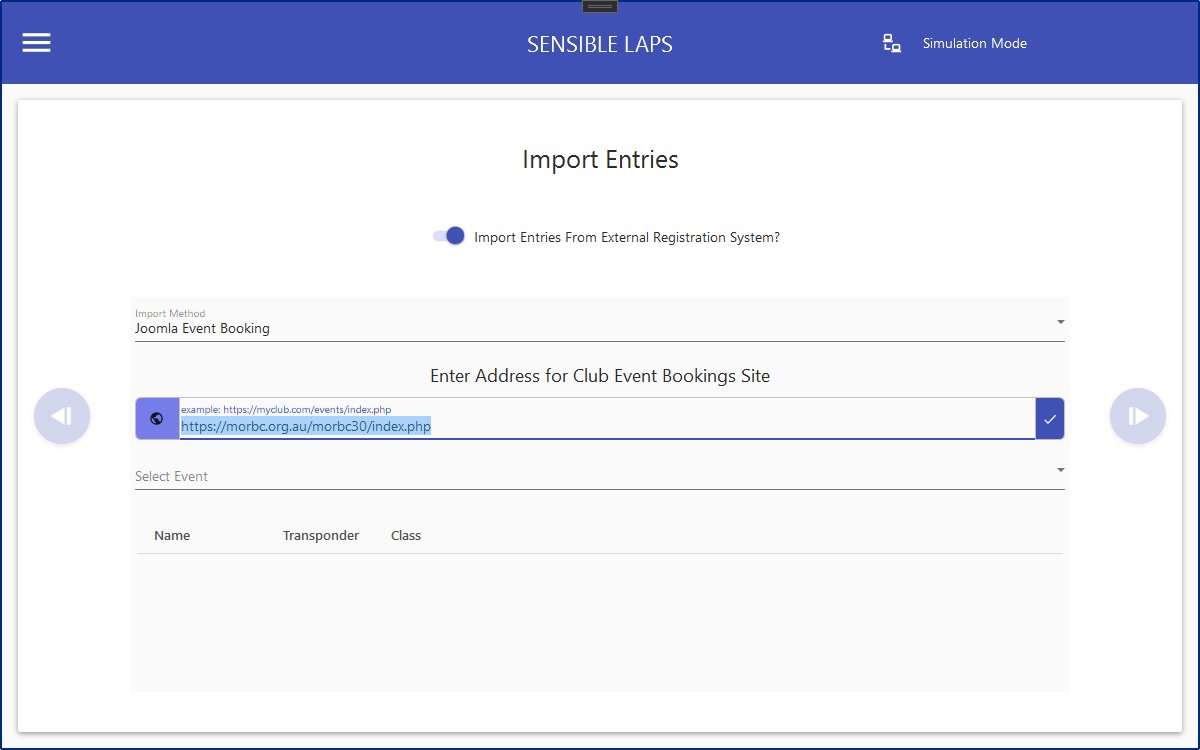1200x750 pixels.
Task: Toggle the import from external registration switch
Action: click(x=449, y=237)
